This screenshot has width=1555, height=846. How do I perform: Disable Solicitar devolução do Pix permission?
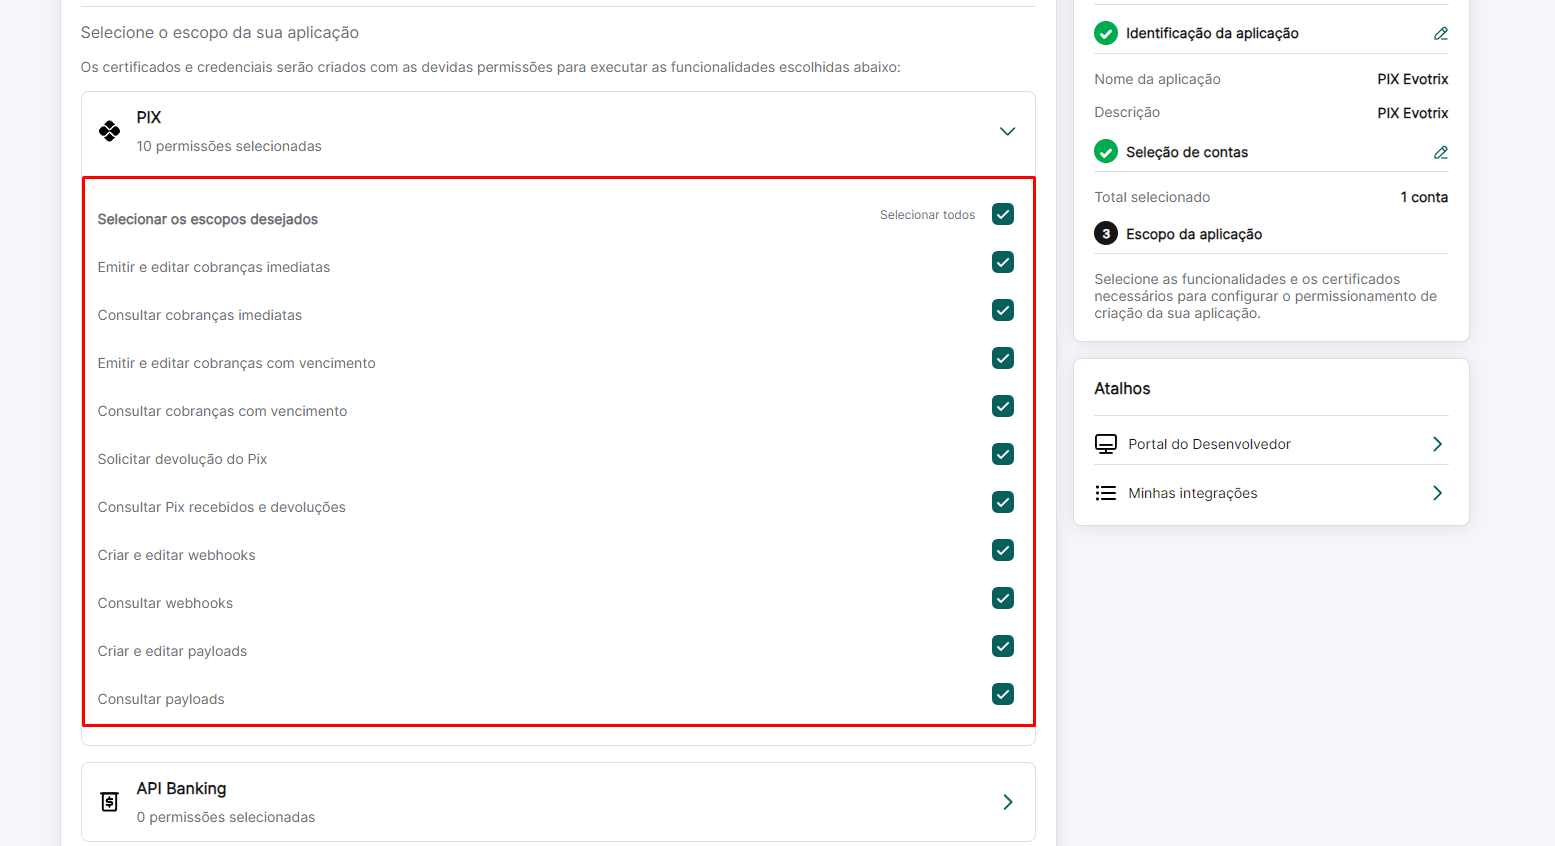tap(1002, 454)
